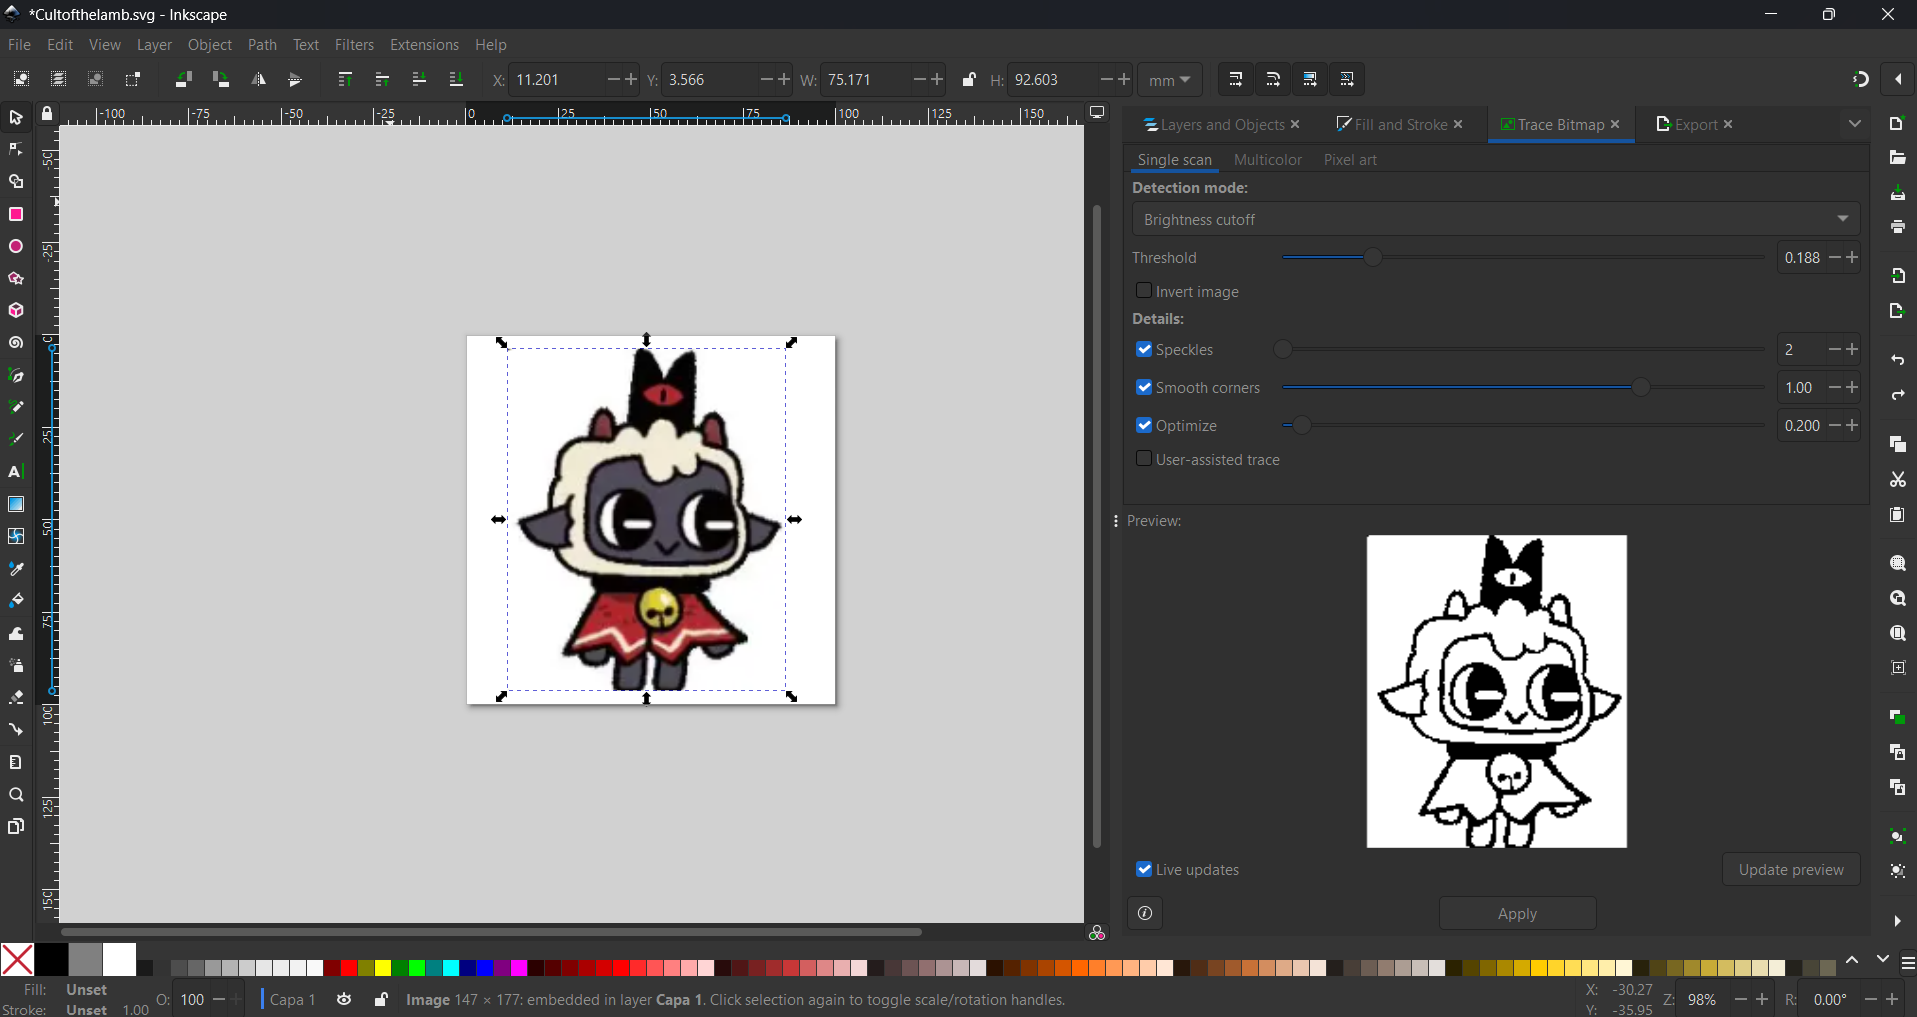Select the Selector arrow tool
This screenshot has width=1917, height=1017.
[x=16, y=118]
